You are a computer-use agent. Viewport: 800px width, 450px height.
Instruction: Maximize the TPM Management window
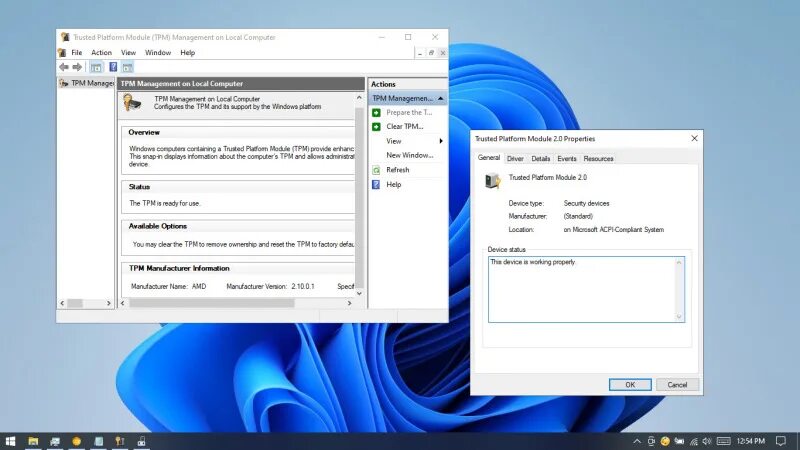coord(408,37)
